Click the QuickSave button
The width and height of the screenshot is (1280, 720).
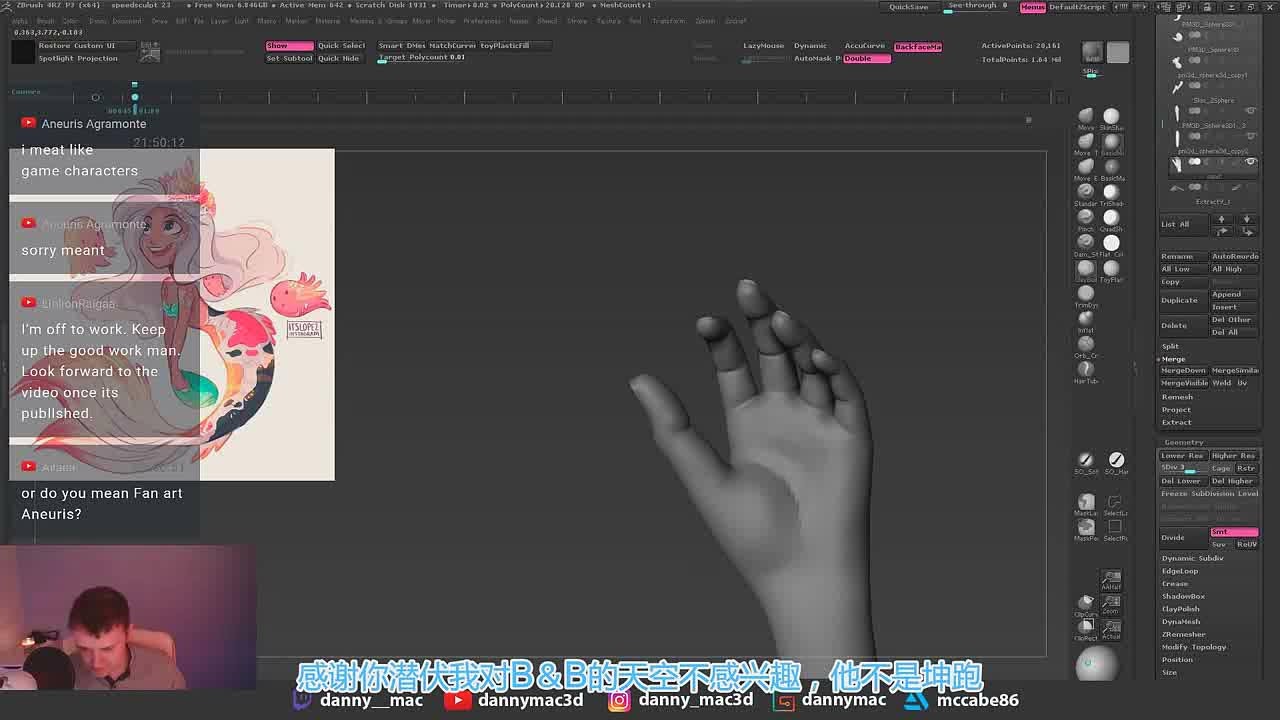coord(909,7)
